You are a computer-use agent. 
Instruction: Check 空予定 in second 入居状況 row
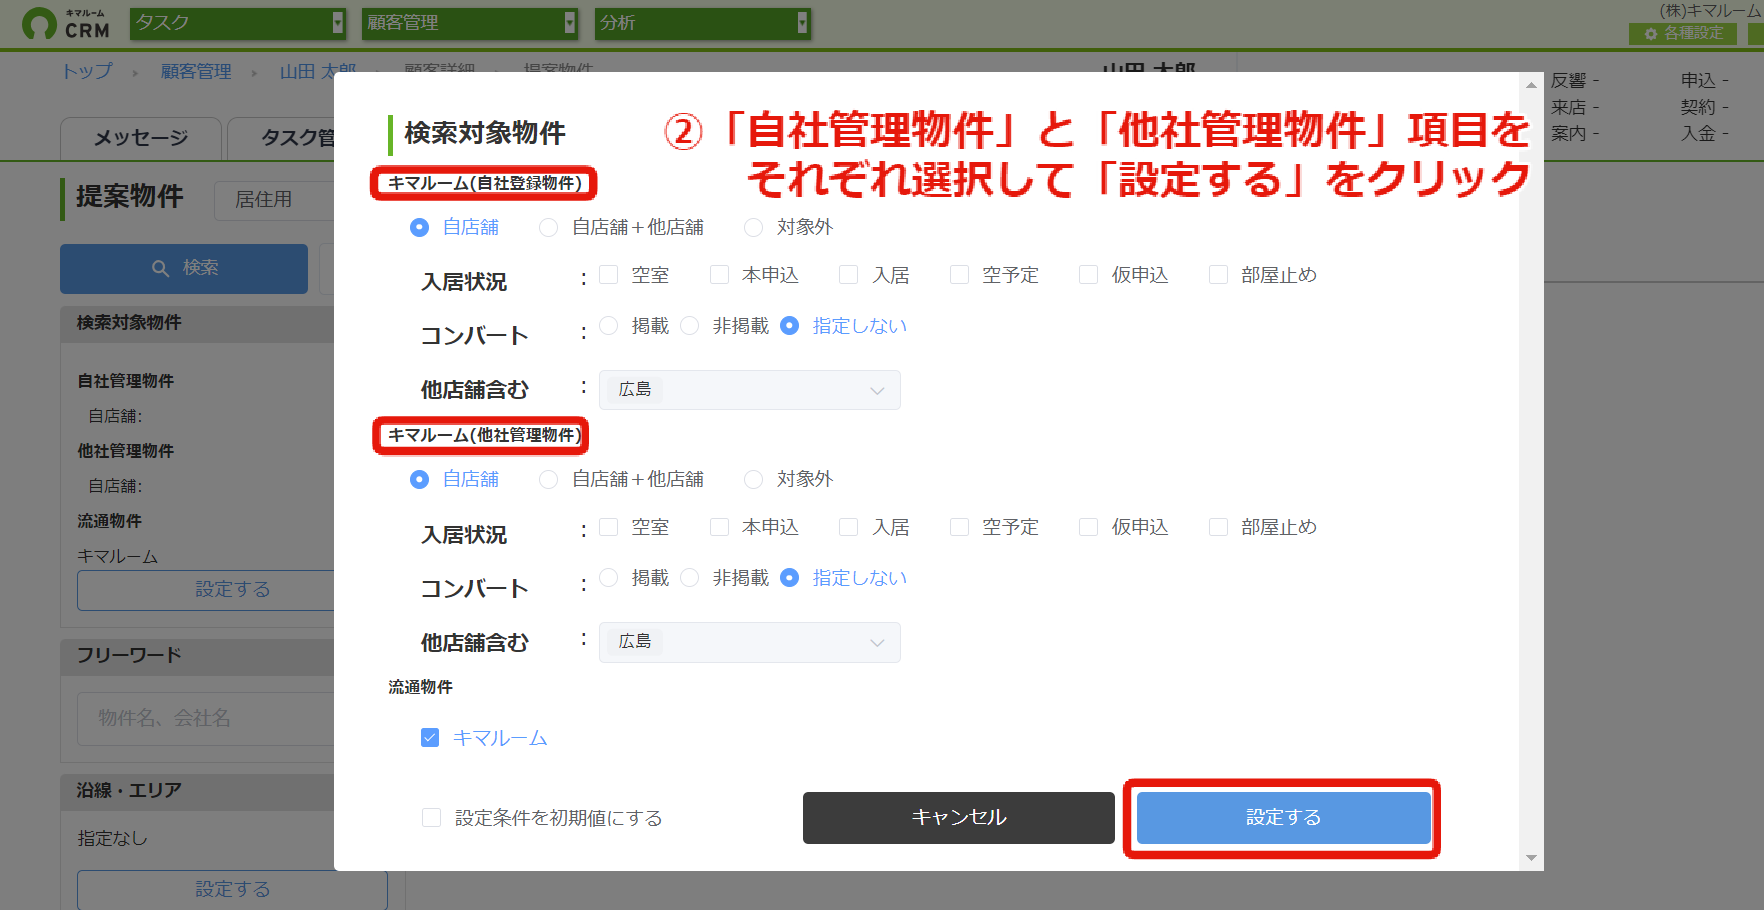click(959, 527)
